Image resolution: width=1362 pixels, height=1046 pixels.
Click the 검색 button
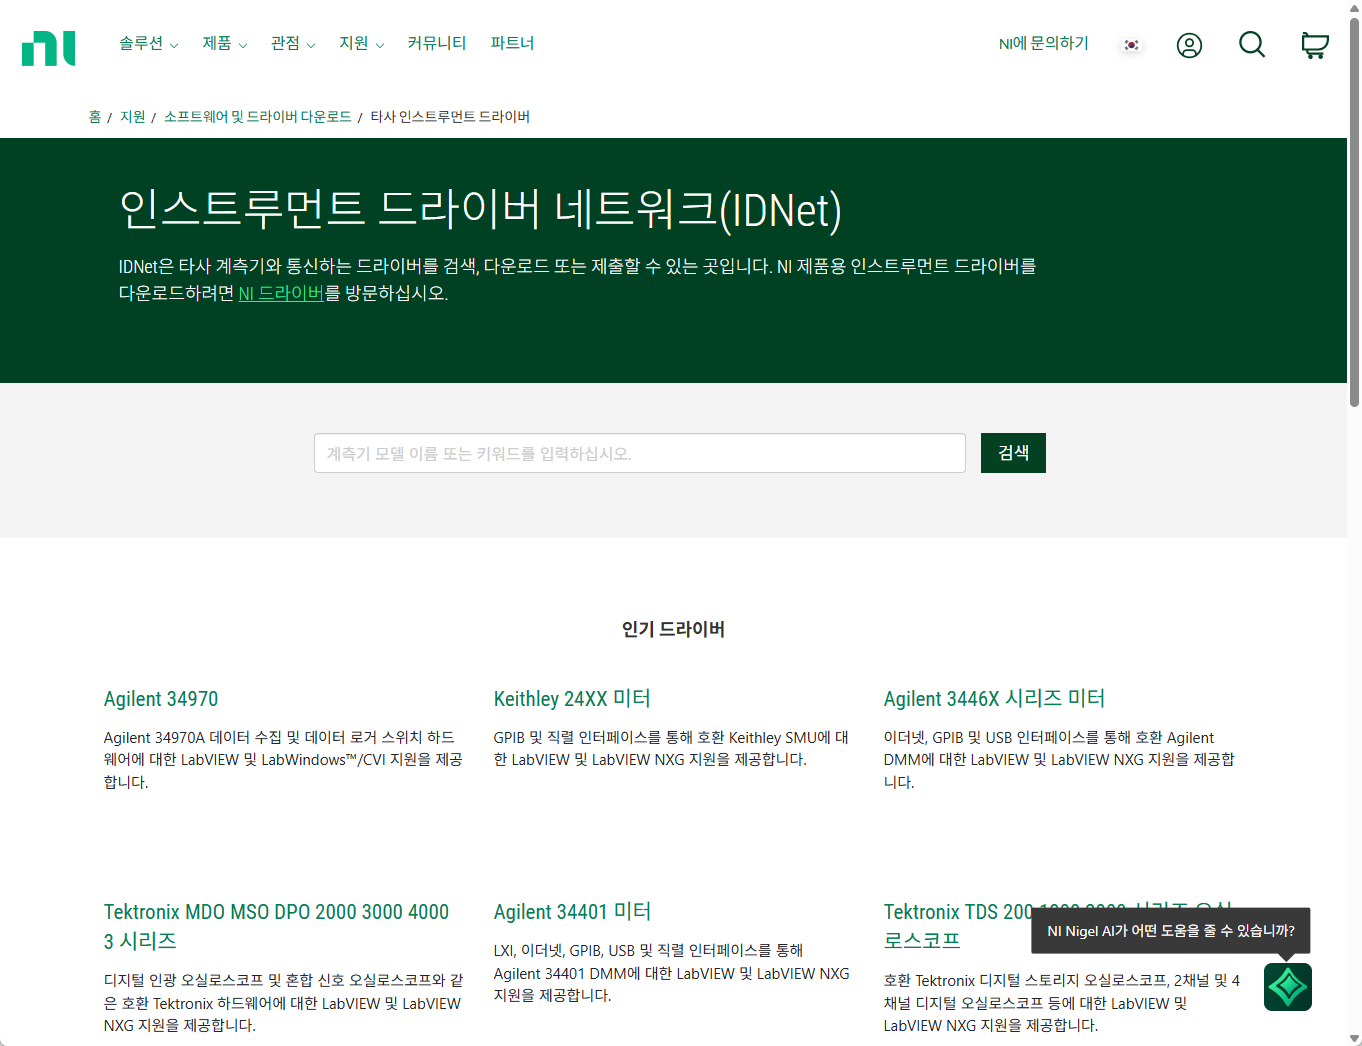click(1013, 453)
